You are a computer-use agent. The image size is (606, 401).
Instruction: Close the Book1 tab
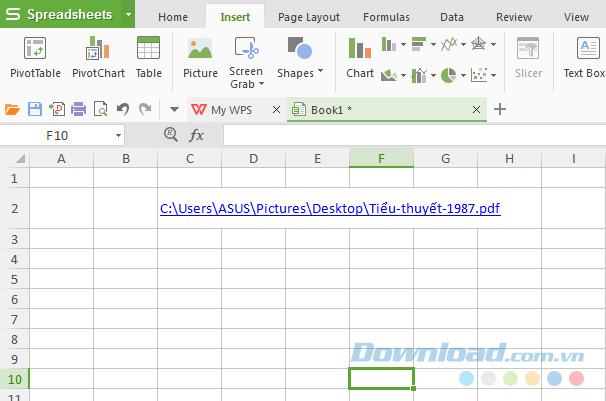click(x=477, y=110)
